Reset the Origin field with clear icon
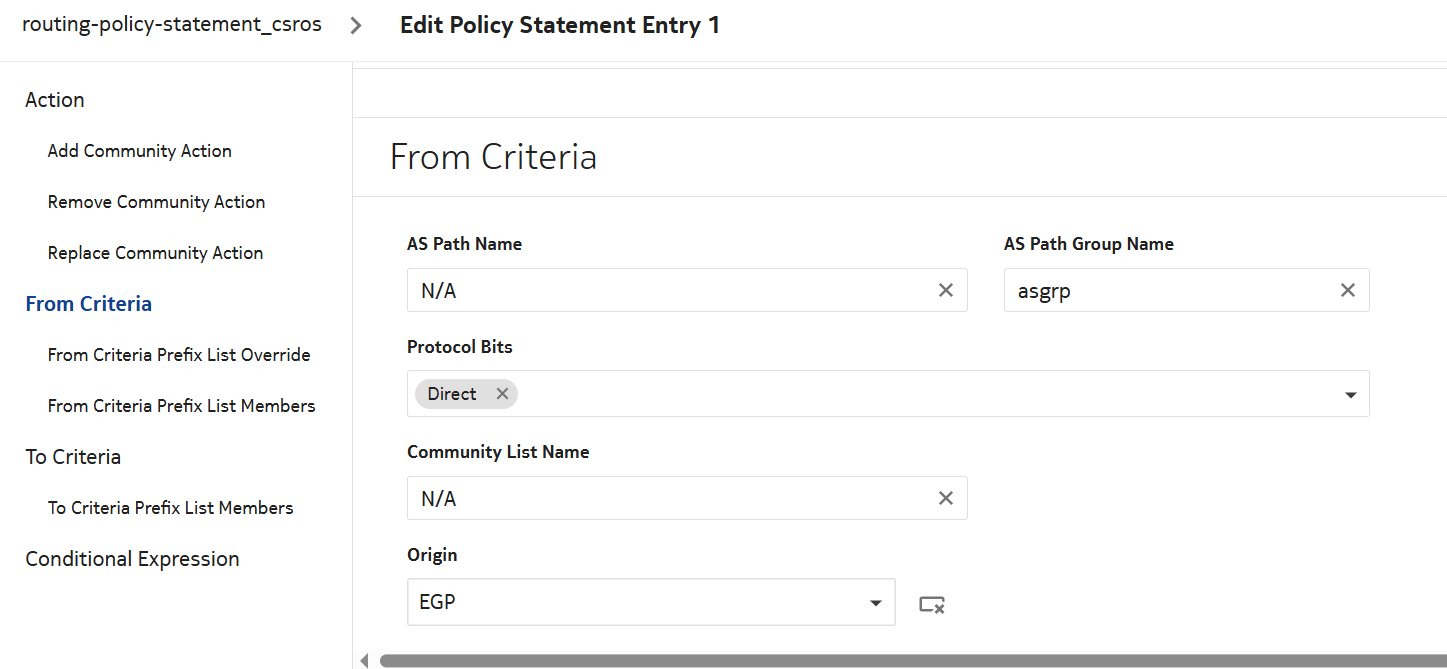Viewport: 1447px width, 669px height. 932,604
